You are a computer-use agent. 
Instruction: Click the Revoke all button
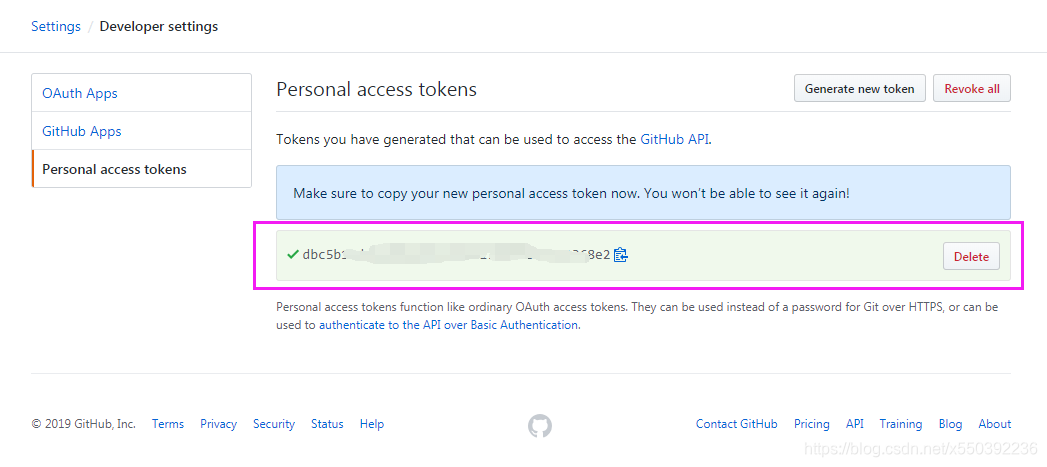pyautogui.click(x=972, y=88)
